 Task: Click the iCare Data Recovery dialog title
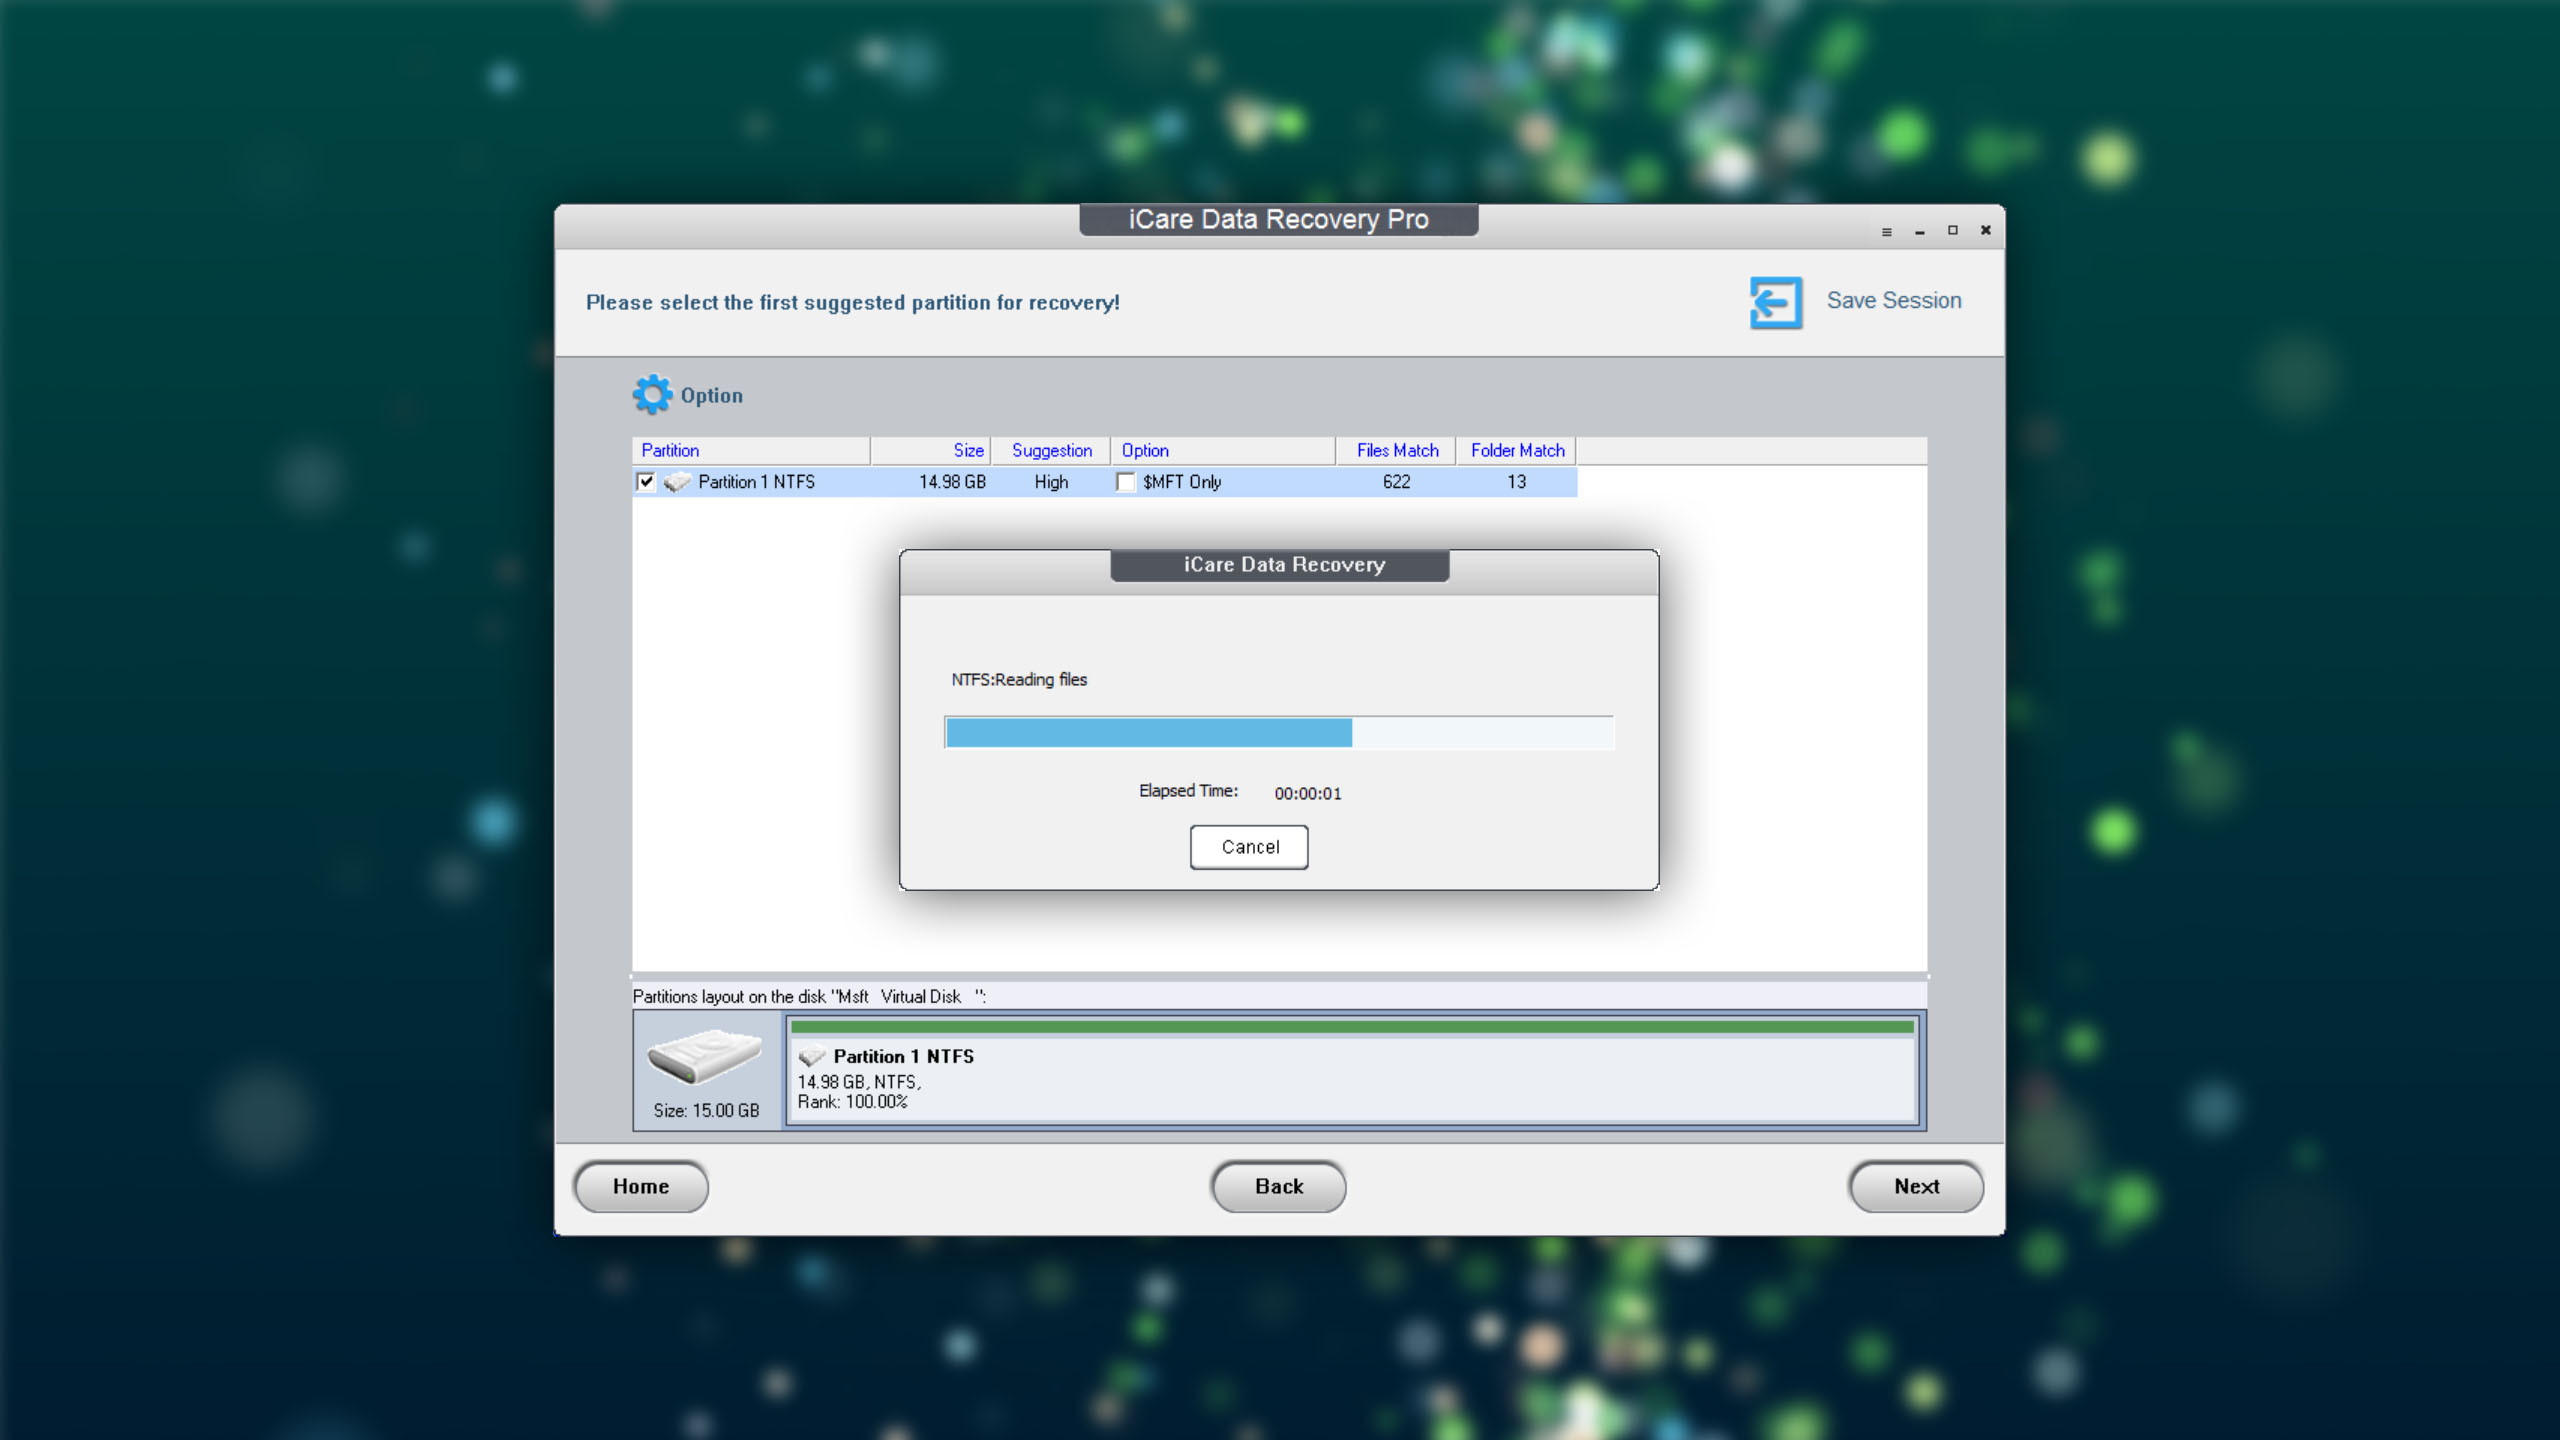click(1284, 565)
